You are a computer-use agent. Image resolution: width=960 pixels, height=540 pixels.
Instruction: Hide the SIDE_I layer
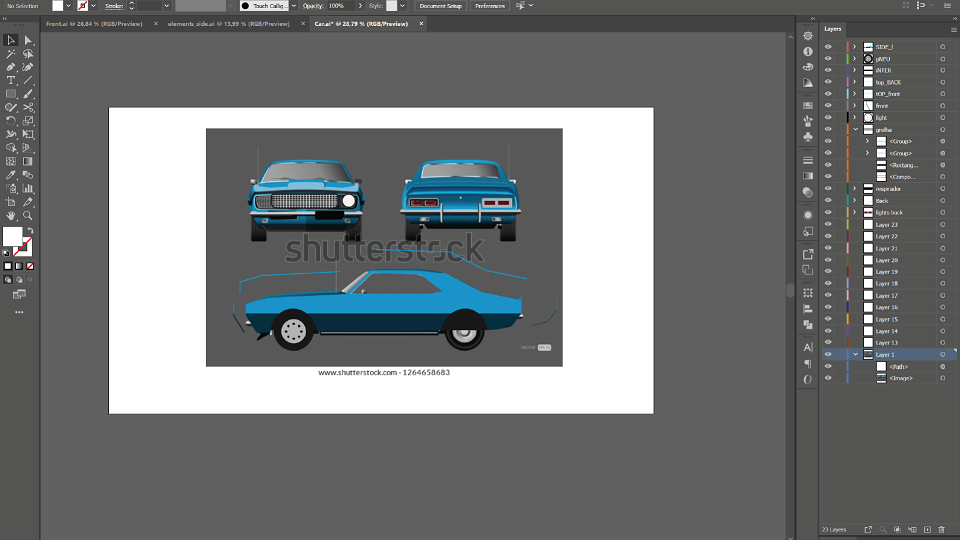pyautogui.click(x=828, y=47)
